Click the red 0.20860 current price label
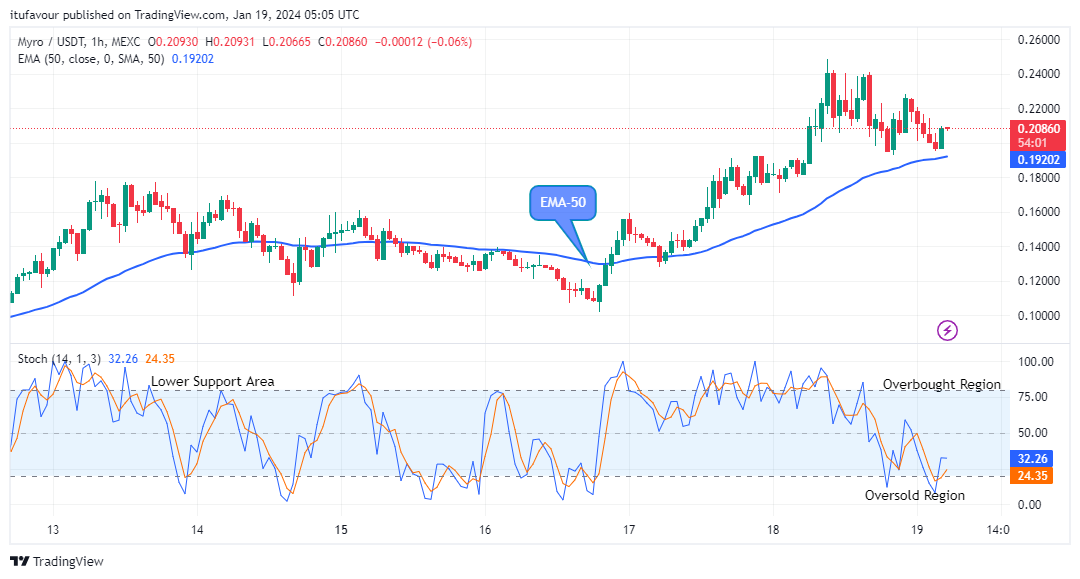The width and height of the screenshot is (1080, 579). pyautogui.click(x=1037, y=136)
